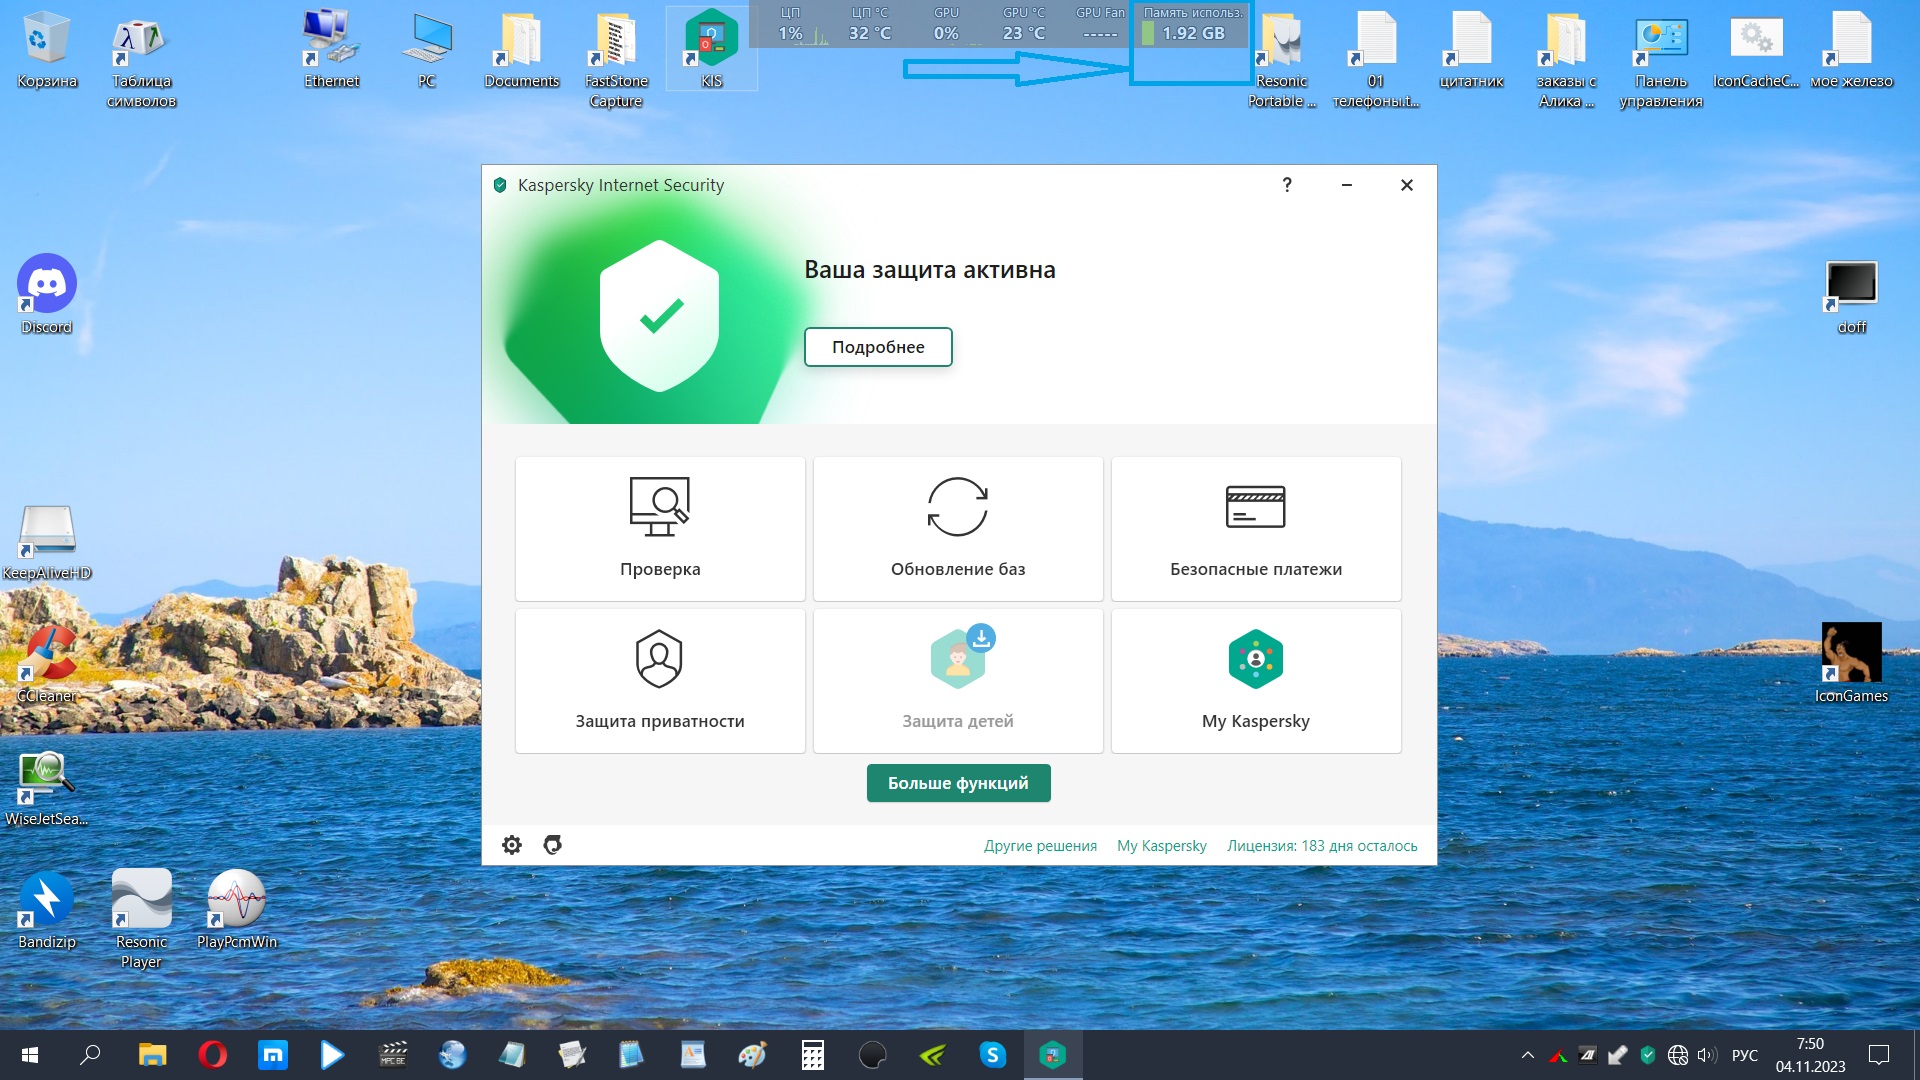Open the Другие решения link
The image size is (1920, 1080).
1040,846
